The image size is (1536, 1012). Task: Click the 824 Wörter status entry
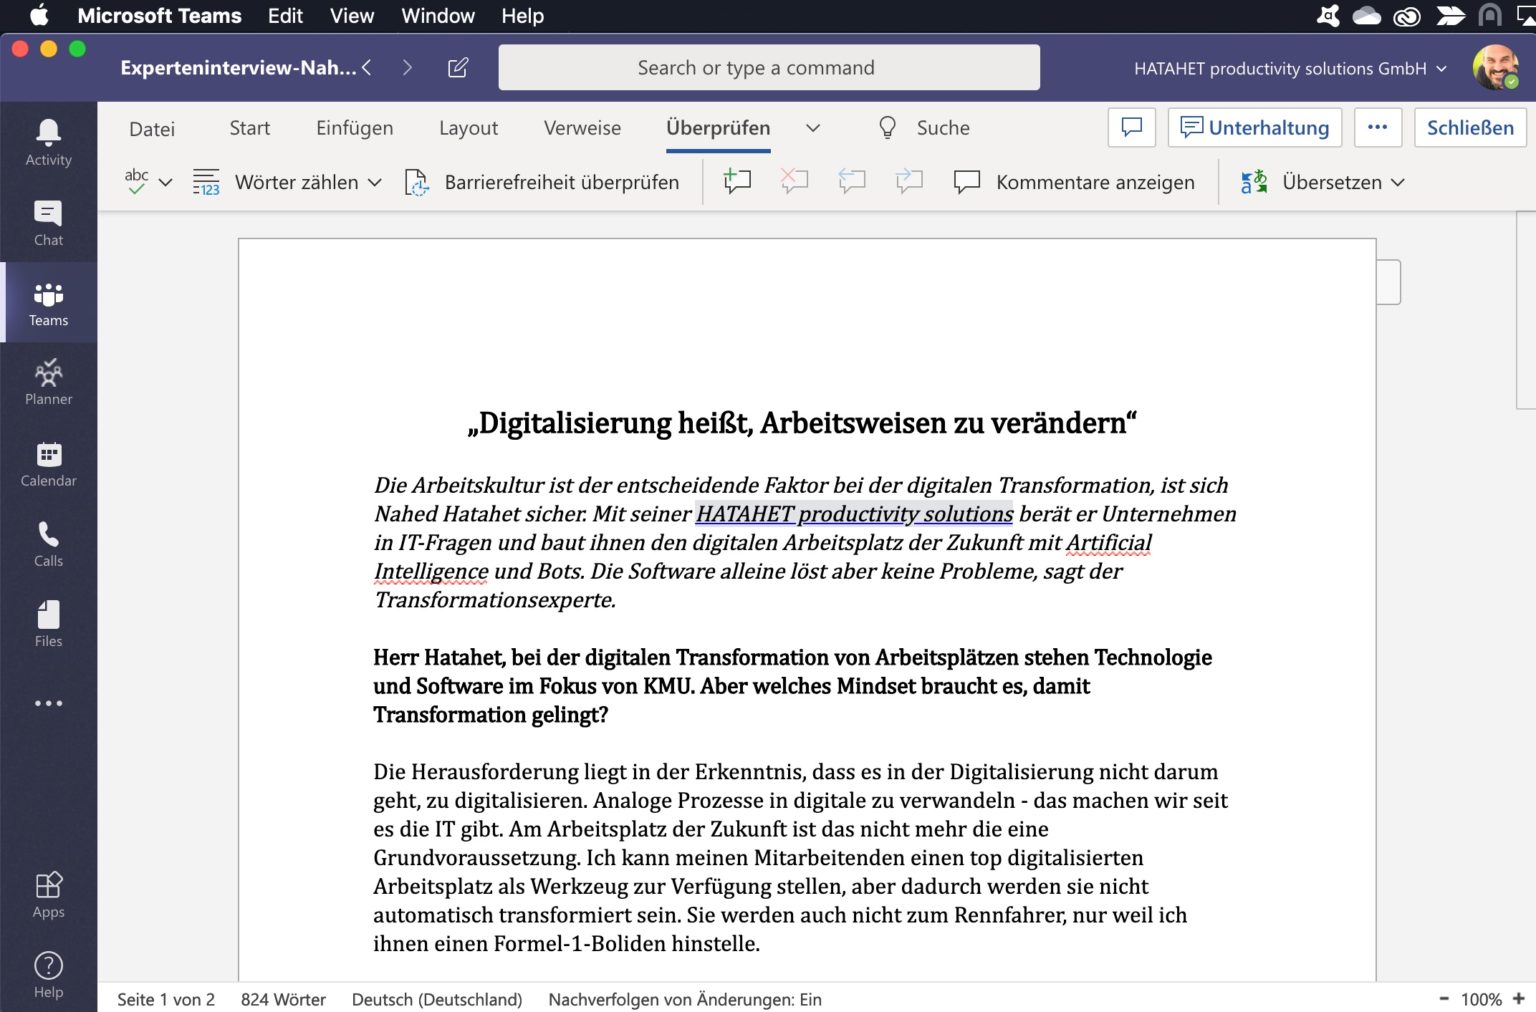283,999
